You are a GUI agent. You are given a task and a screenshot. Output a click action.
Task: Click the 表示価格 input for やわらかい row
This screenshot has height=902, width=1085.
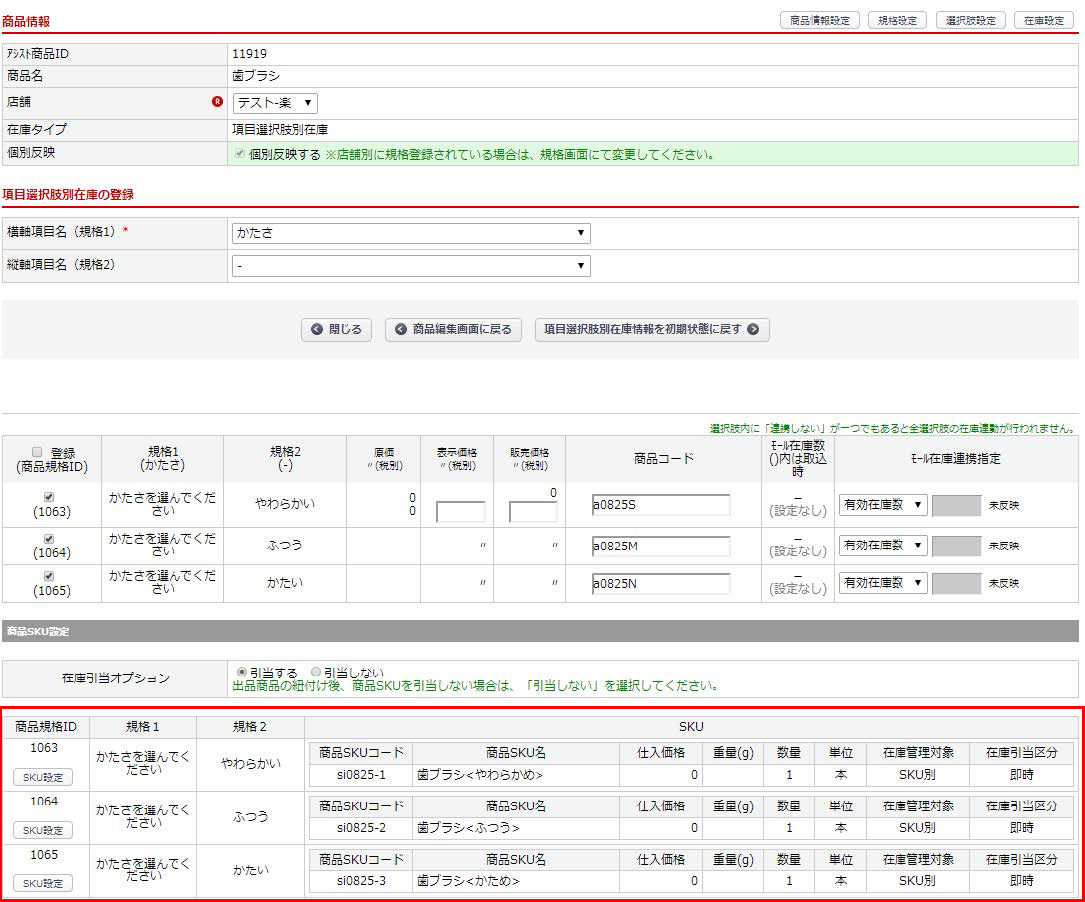(x=460, y=512)
